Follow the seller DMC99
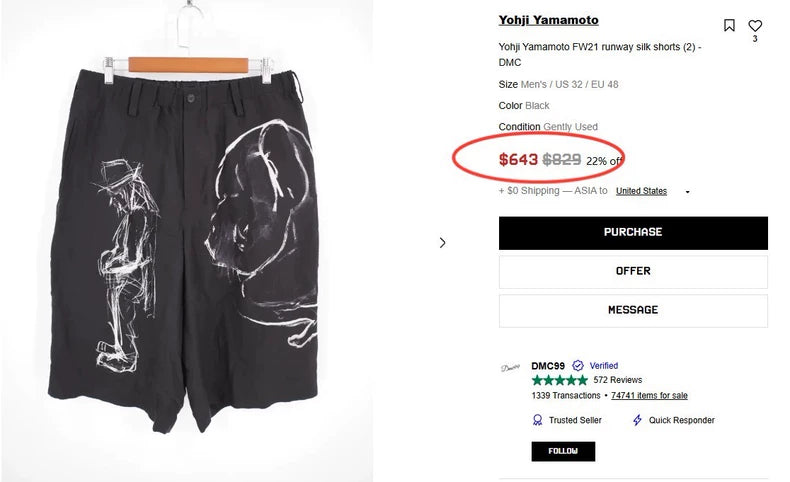 coord(563,451)
